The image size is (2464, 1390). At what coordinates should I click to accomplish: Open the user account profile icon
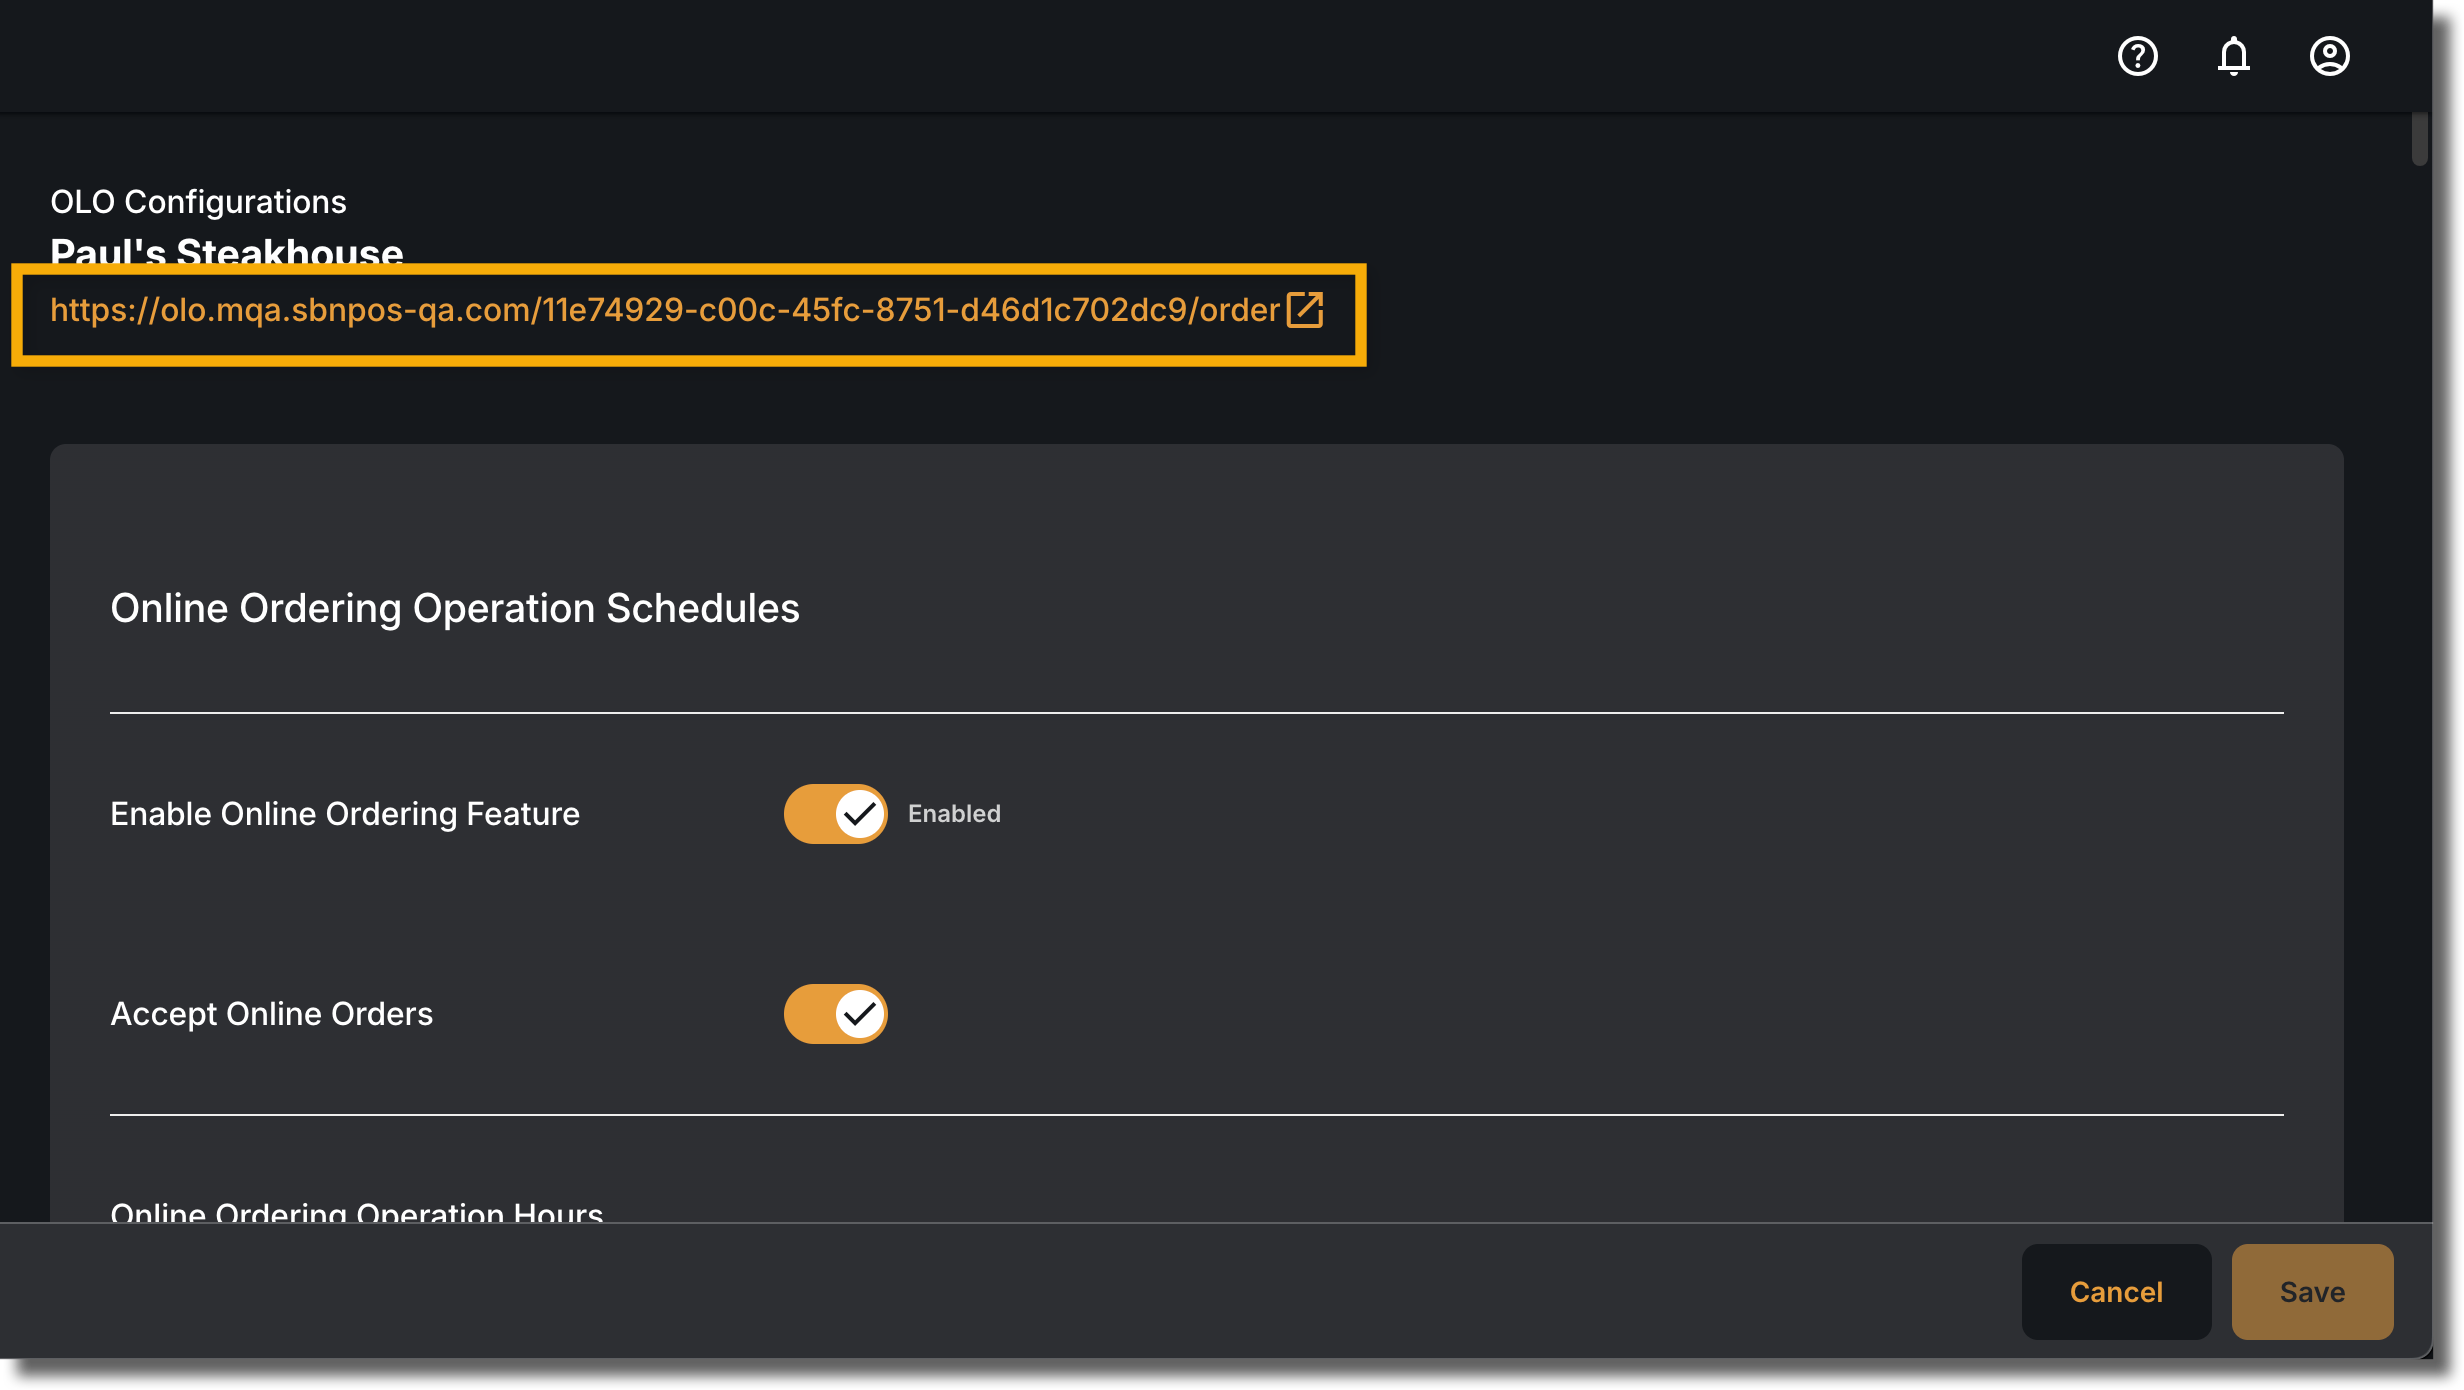(x=2329, y=56)
